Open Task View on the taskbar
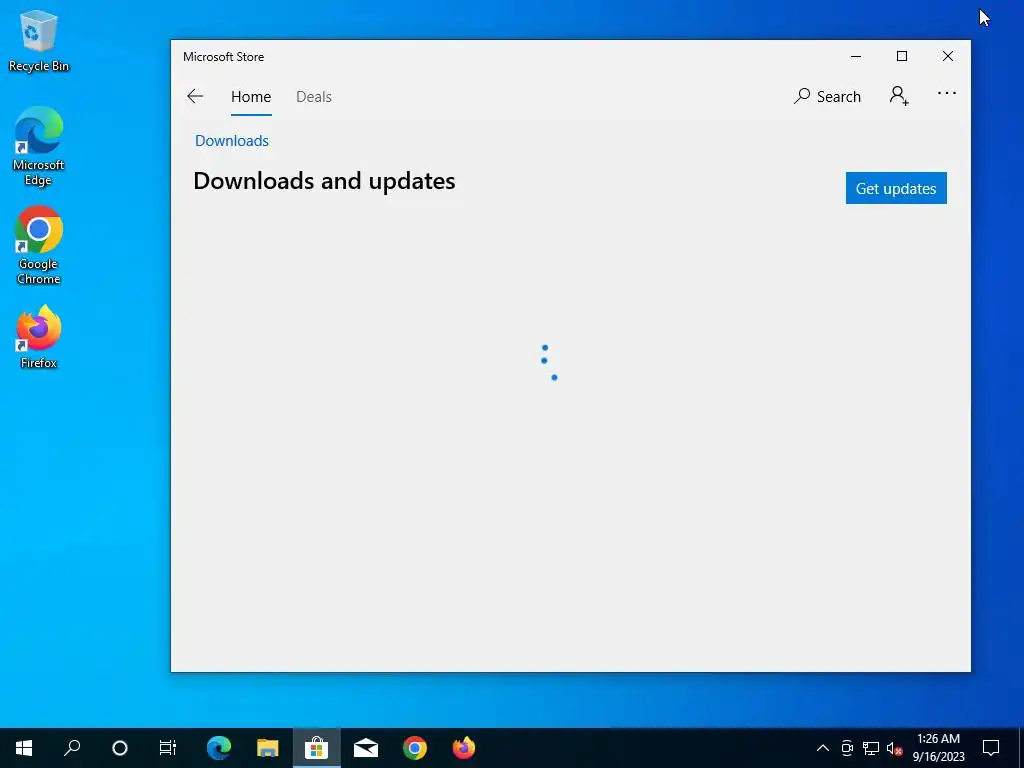 tap(168, 748)
